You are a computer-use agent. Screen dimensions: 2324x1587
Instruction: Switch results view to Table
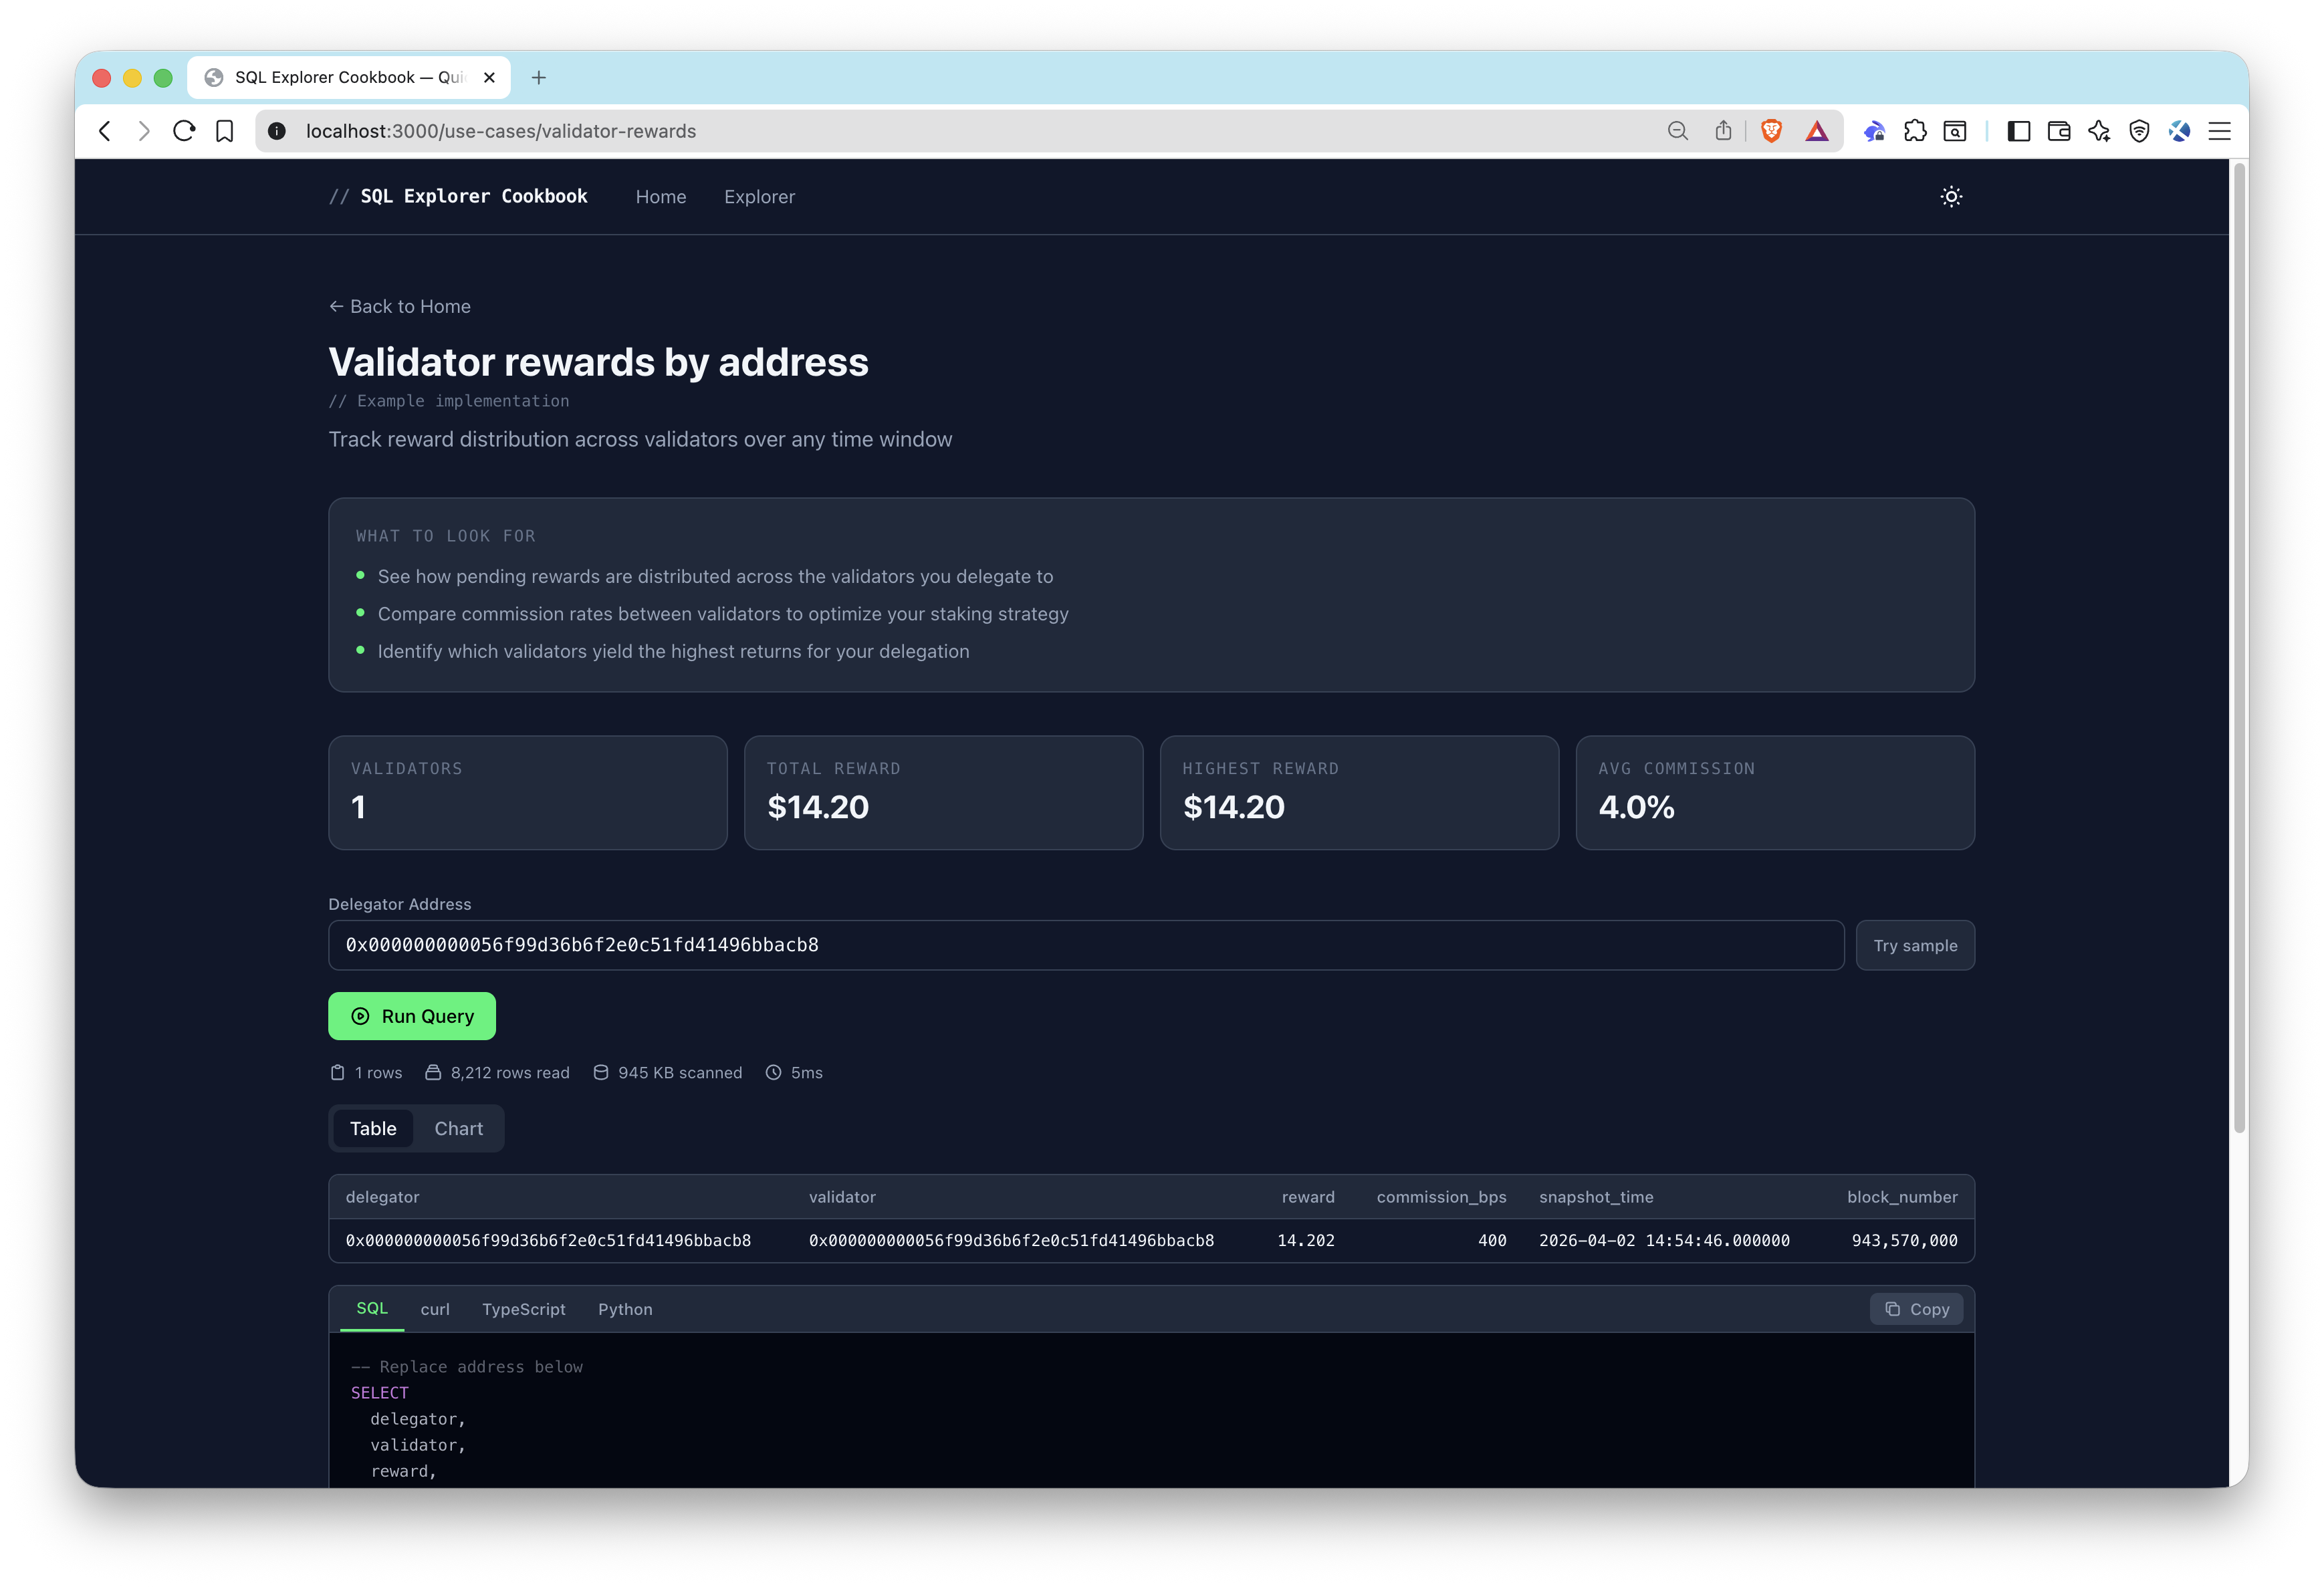tap(373, 1128)
